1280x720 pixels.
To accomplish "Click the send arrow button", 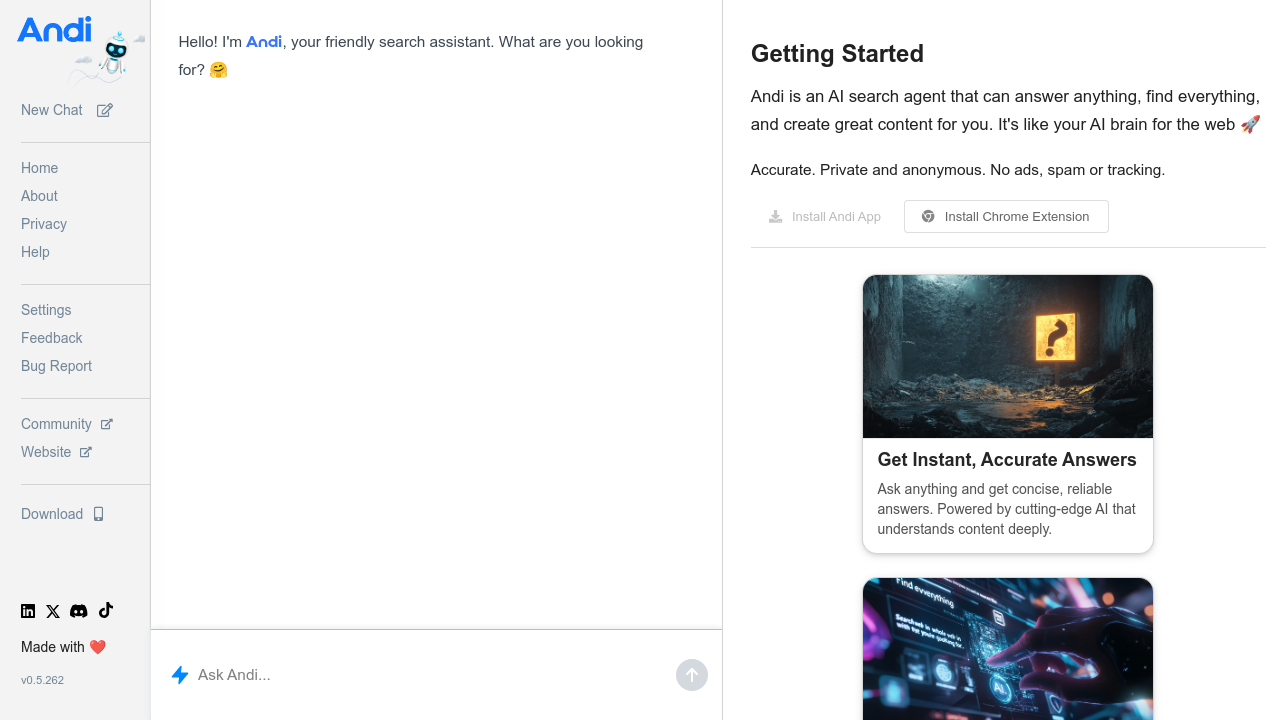I will (x=691, y=675).
